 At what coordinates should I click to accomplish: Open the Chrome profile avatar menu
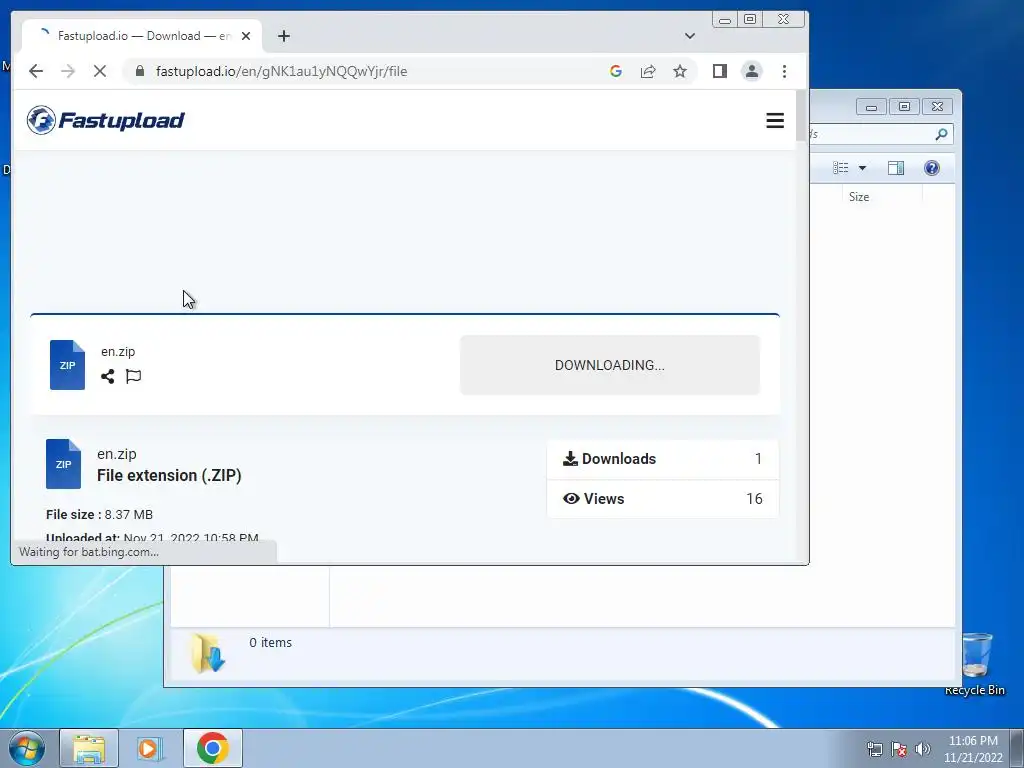pos(752,71)
